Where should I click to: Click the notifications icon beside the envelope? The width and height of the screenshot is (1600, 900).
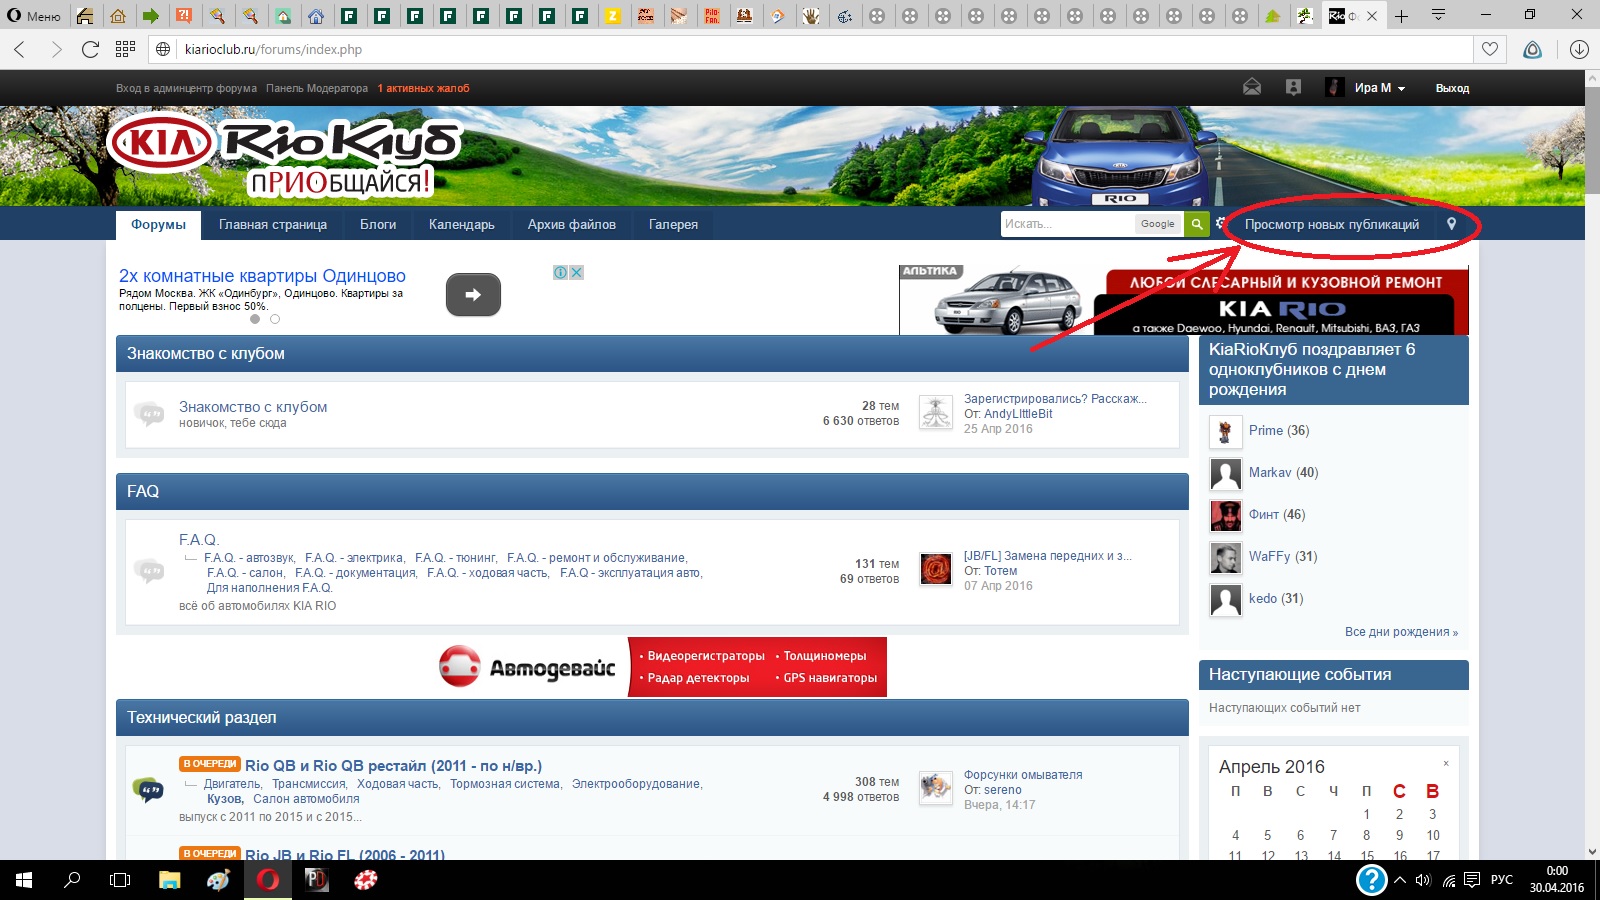(x=1293, y=88)
